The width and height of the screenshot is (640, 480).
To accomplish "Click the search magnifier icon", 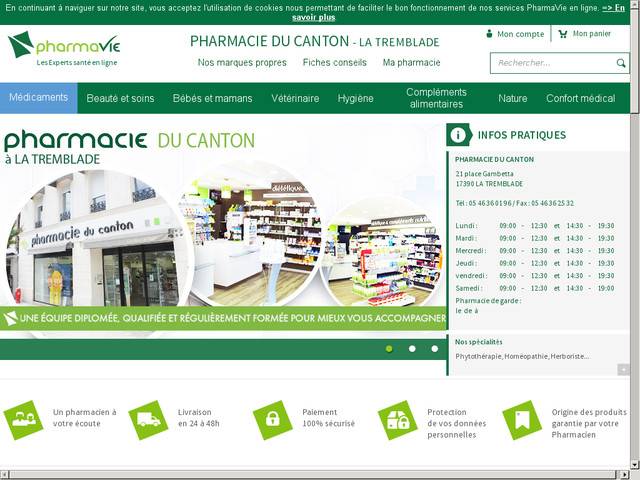I will point(621,63).
